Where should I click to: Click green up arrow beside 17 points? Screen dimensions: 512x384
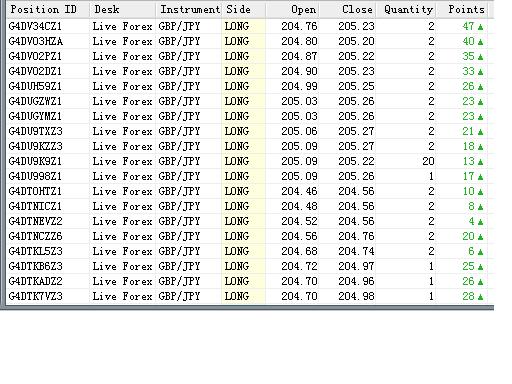click(x=480, y=177)
